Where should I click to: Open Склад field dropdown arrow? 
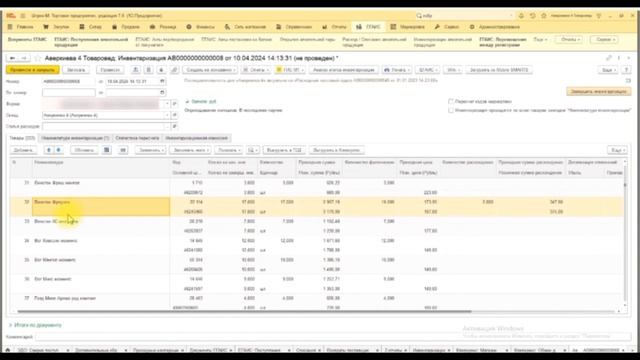coord(167,115)
